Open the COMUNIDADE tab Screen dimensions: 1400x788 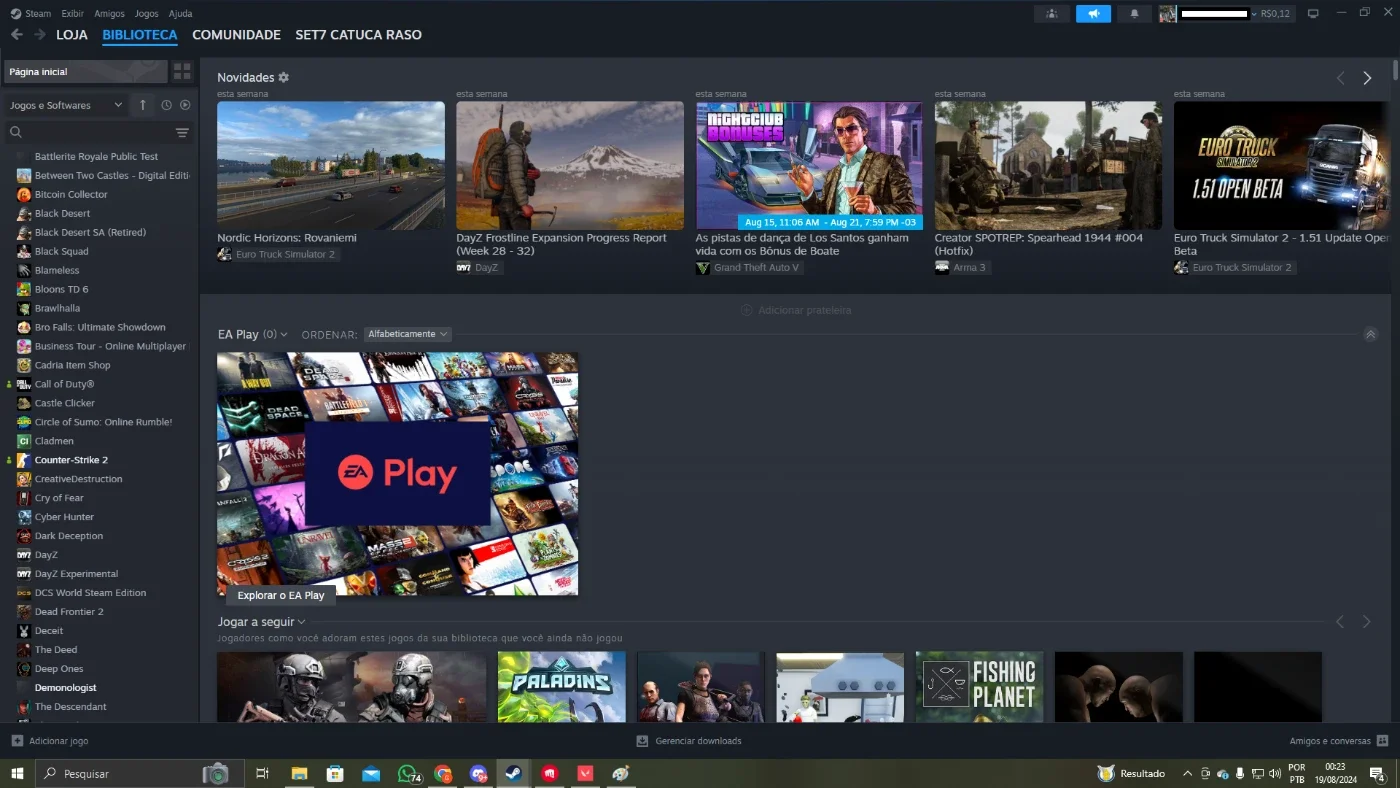coord(236,35)
